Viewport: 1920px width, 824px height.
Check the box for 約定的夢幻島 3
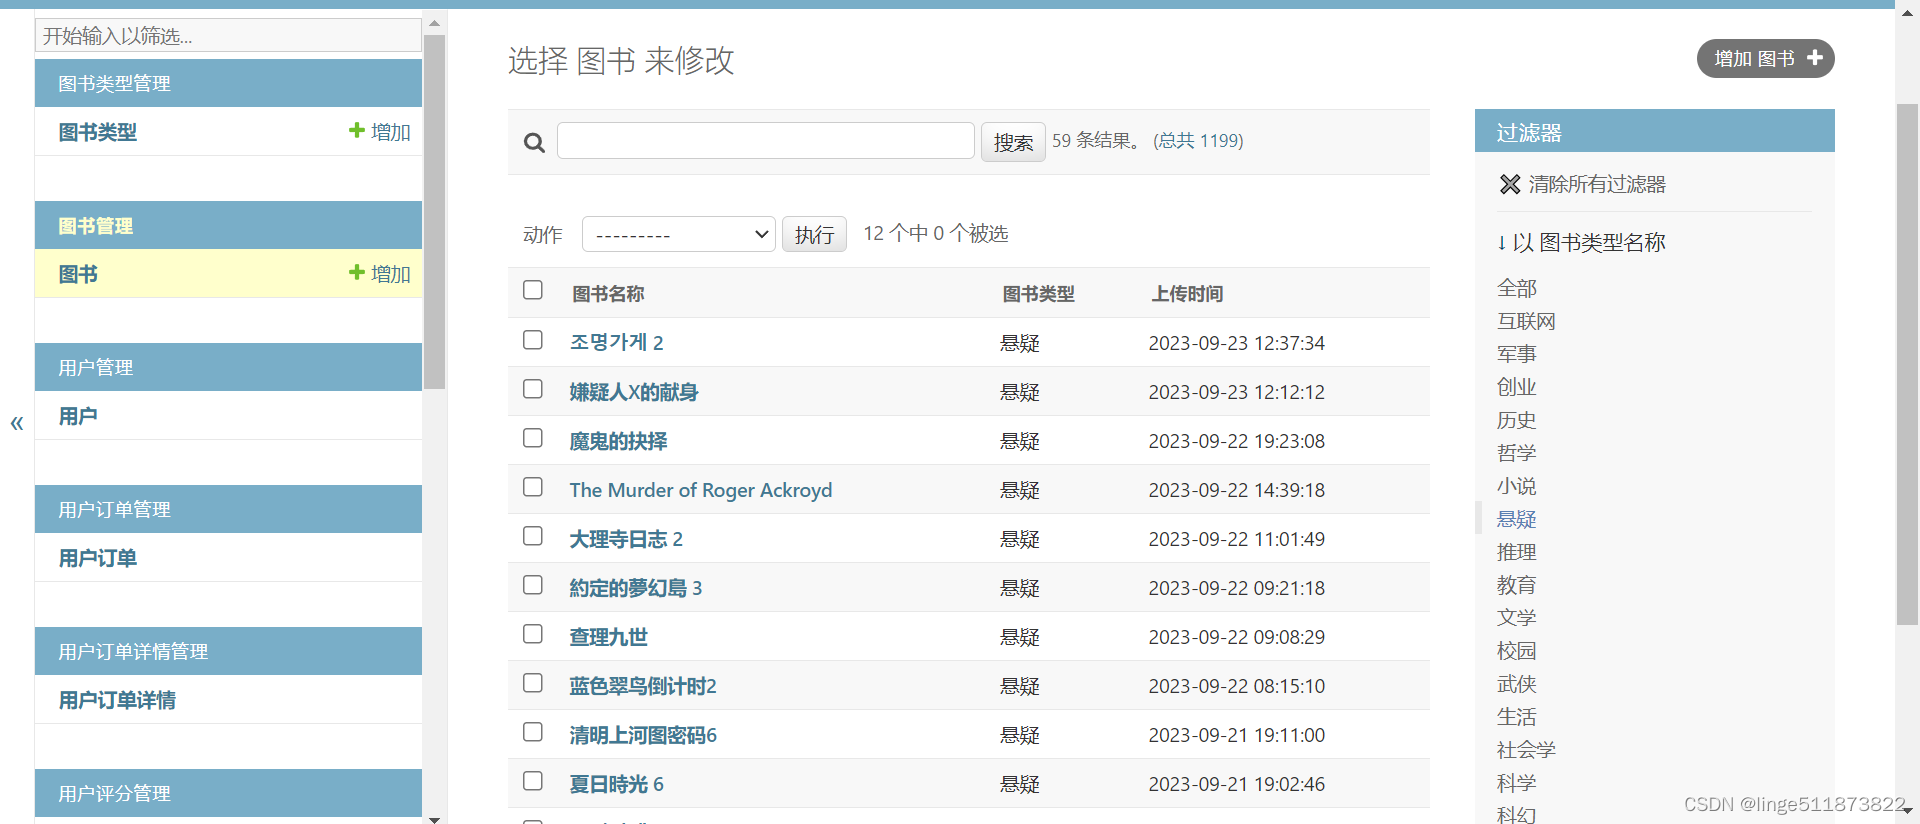[x=533, y=585]
